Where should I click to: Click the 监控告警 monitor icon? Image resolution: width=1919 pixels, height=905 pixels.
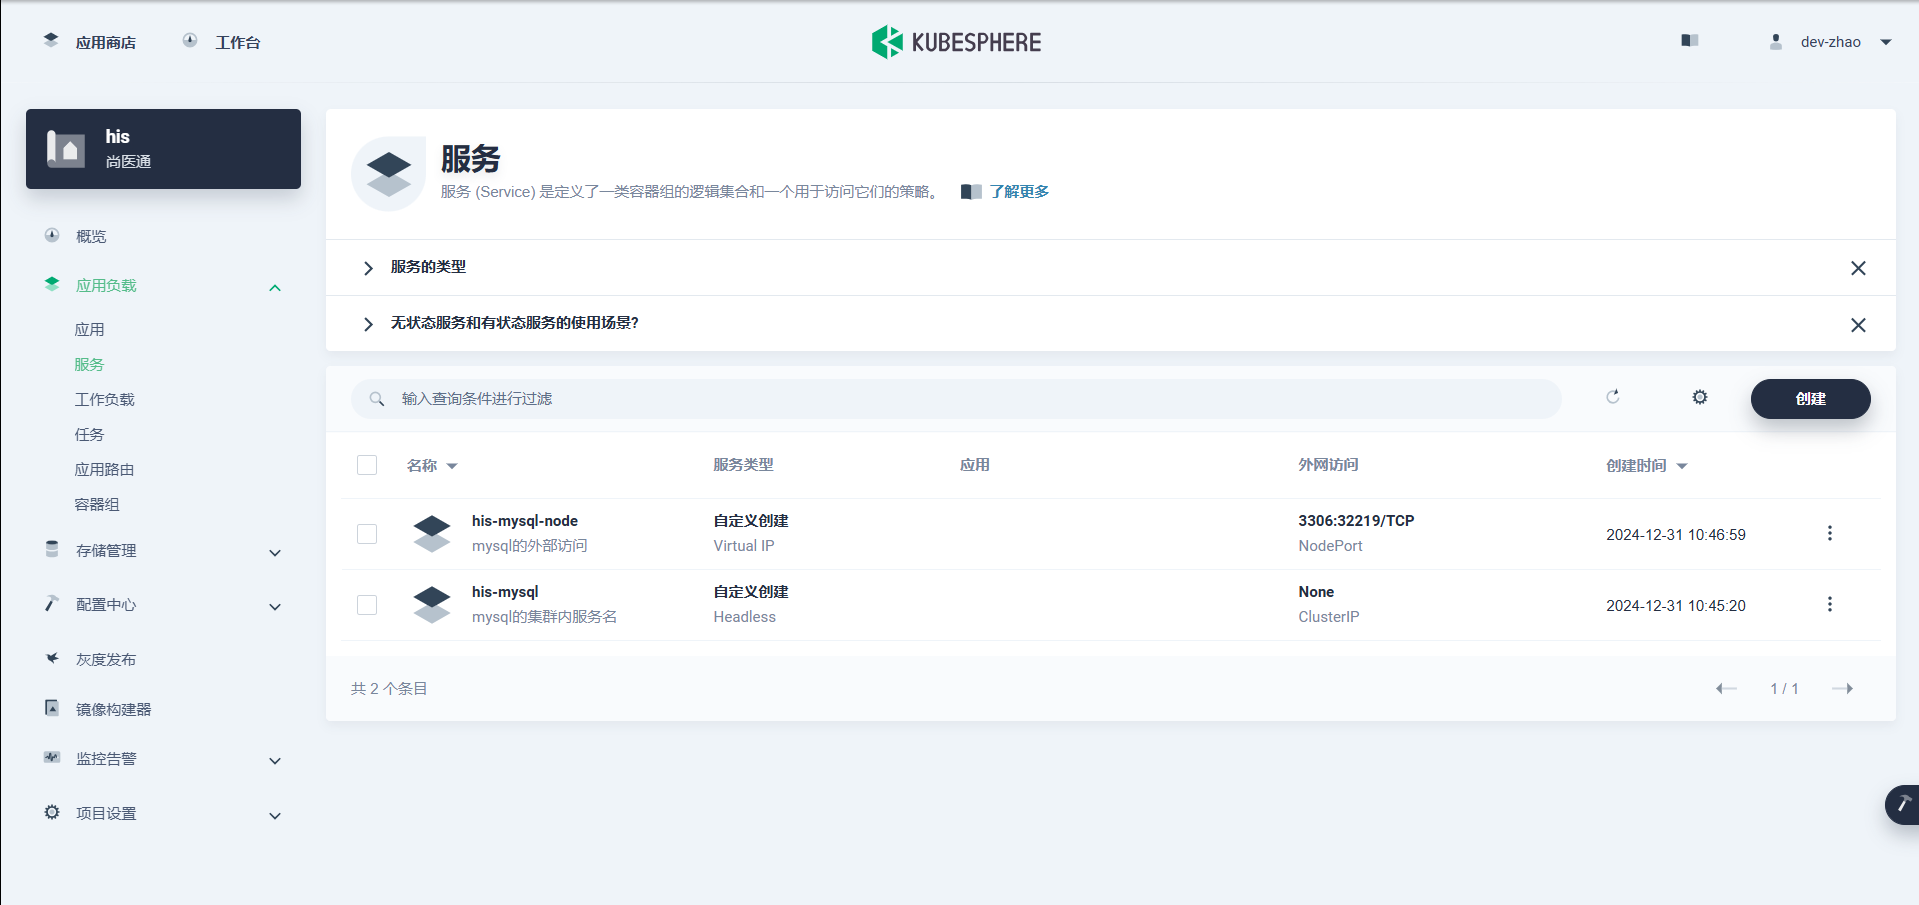(x=52, y=757)
